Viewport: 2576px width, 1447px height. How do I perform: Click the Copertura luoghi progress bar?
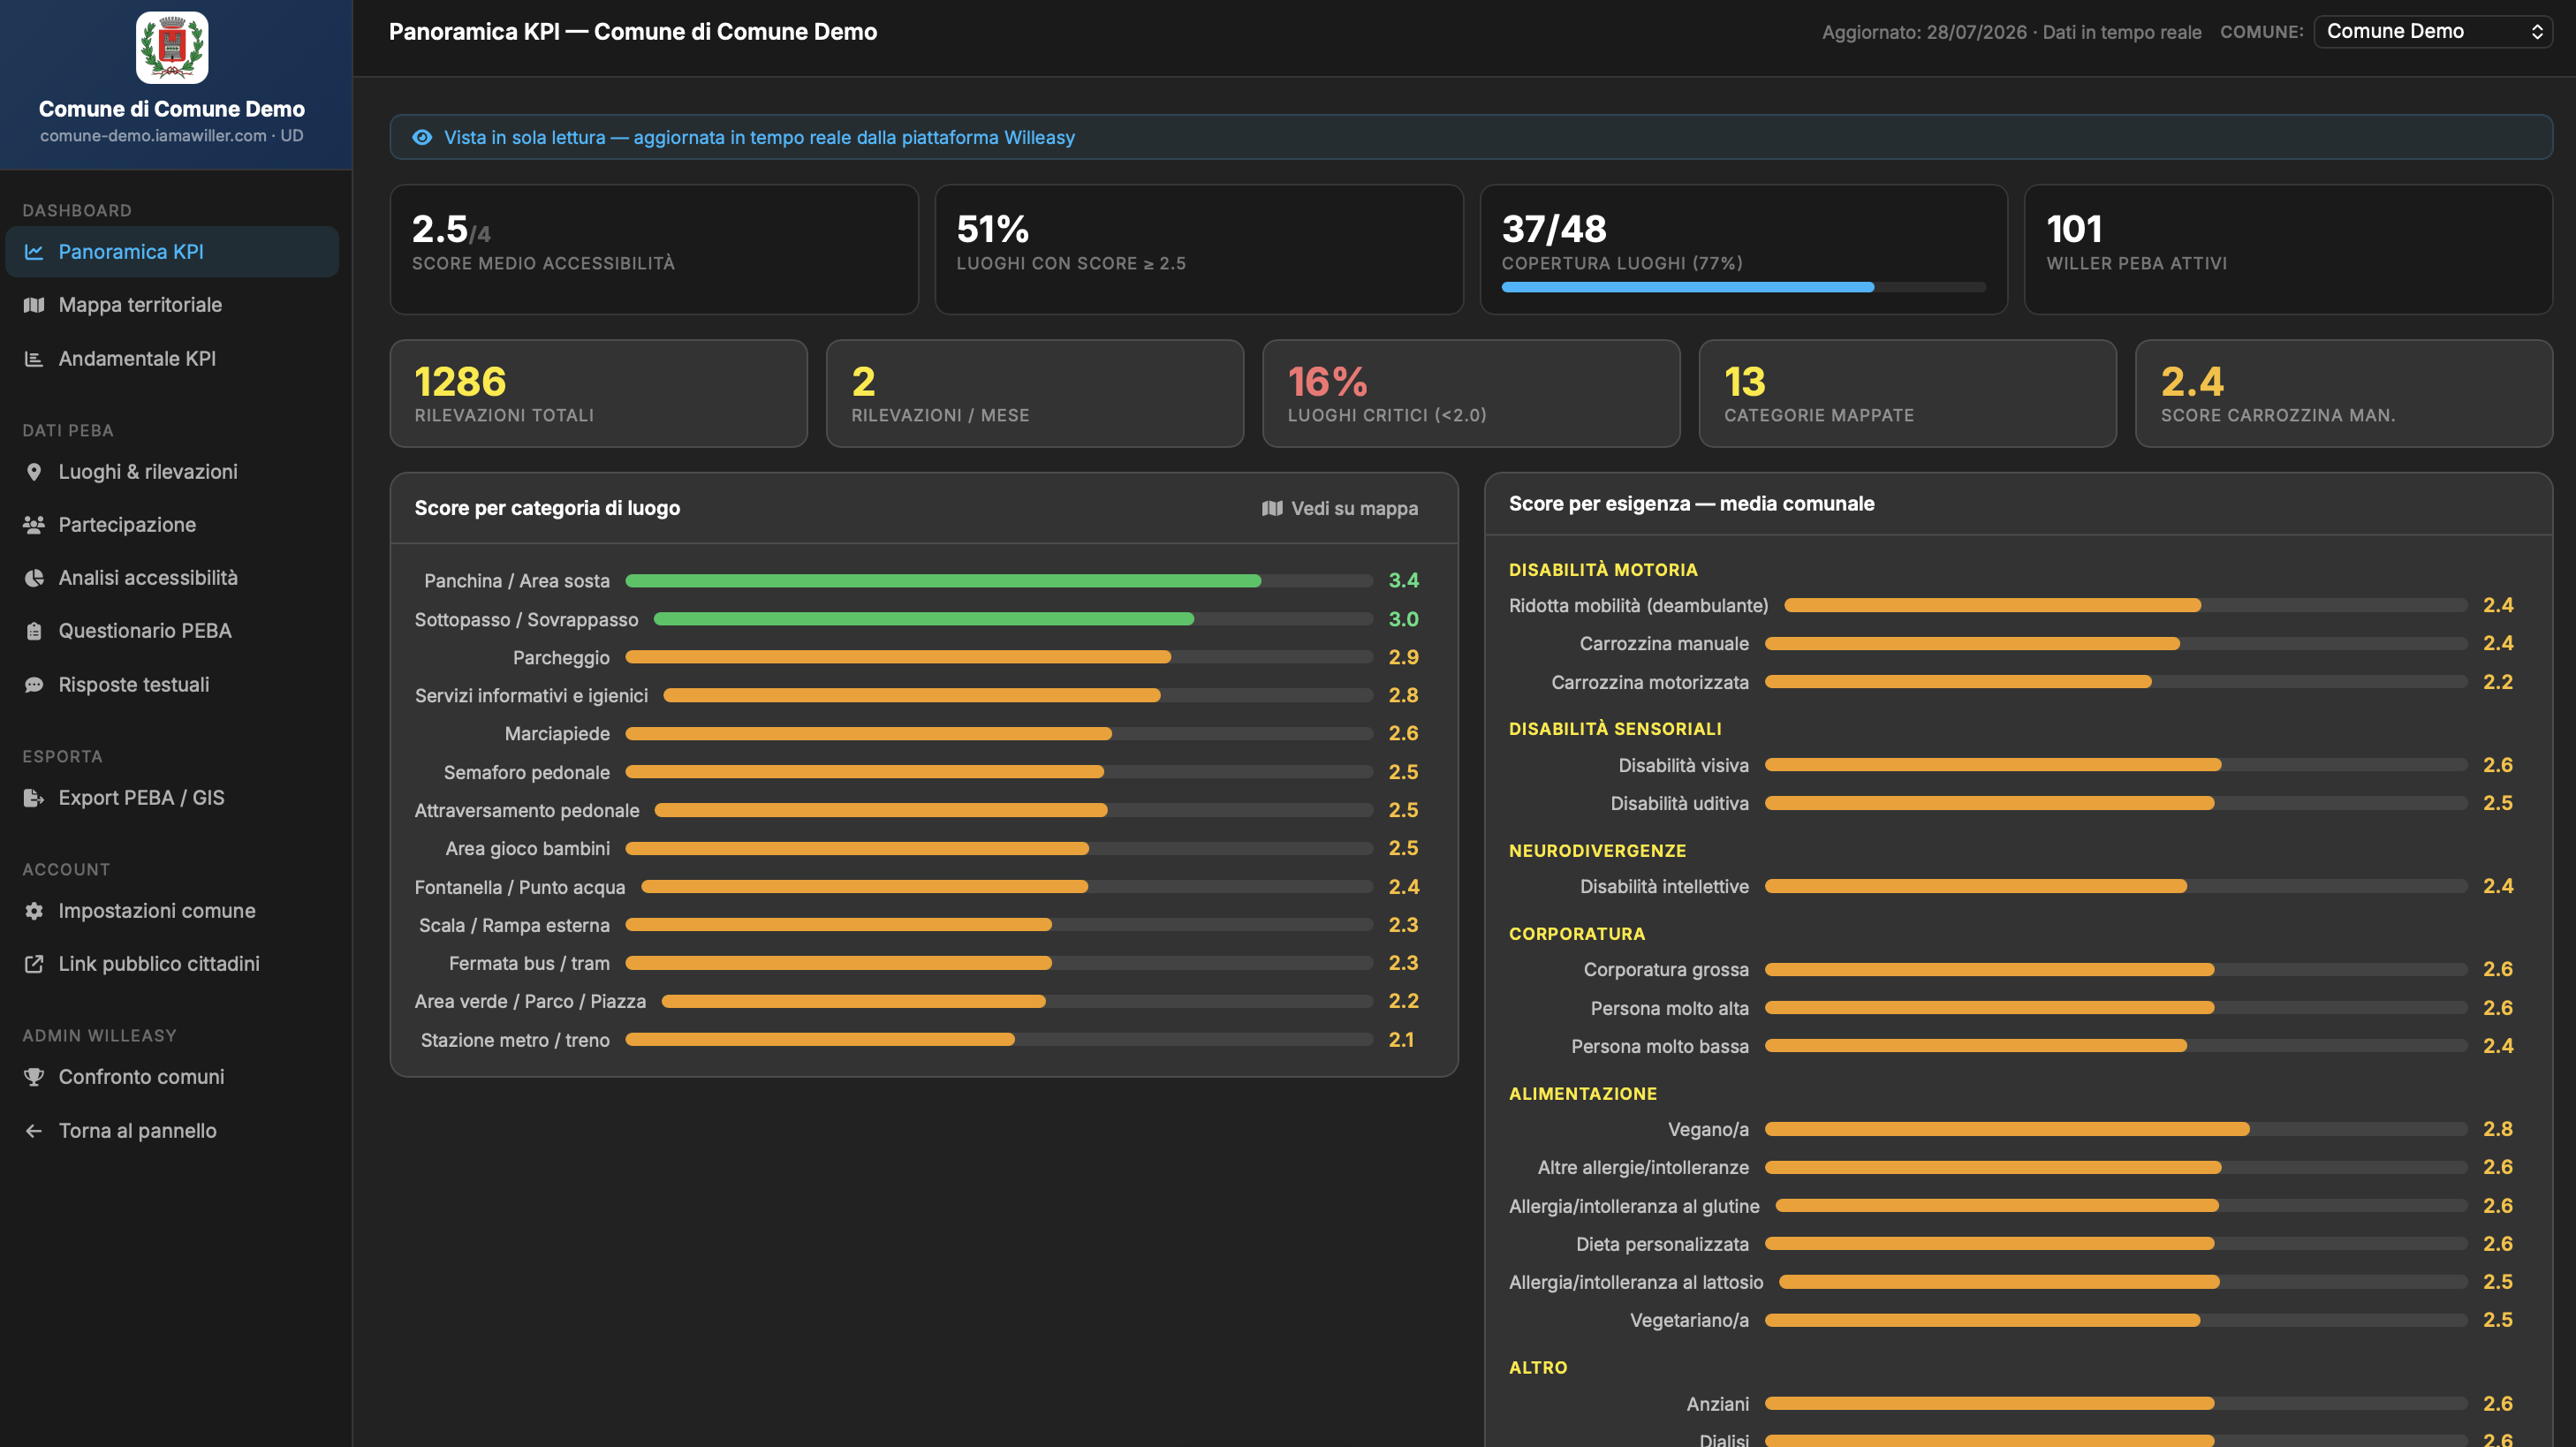point(1743,287)
